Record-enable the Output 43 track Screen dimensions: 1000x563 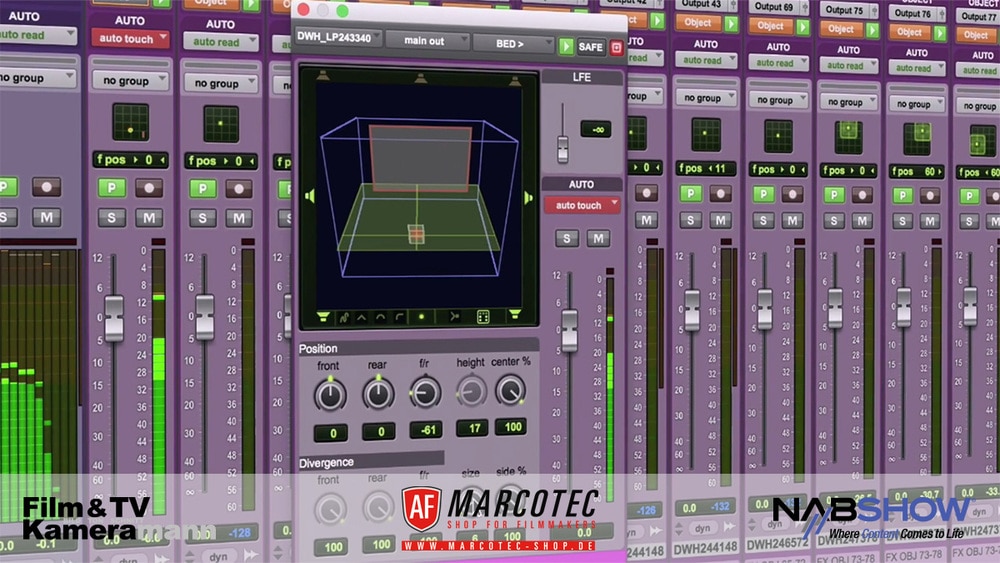720,193
